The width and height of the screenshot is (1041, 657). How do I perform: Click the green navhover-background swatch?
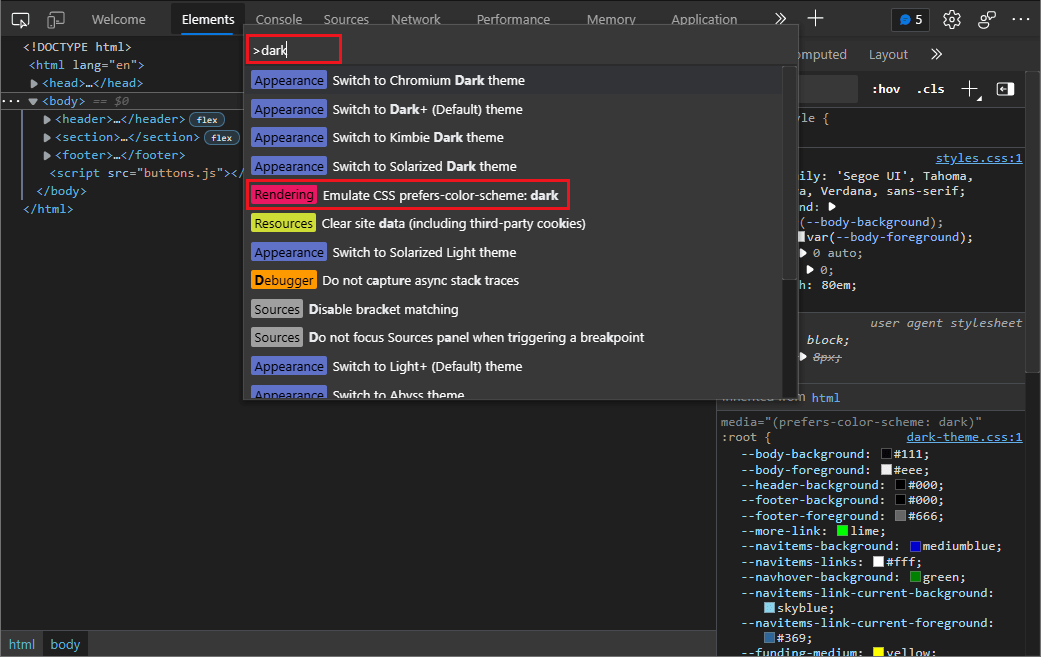pyautogui.click(x=915, y=577)
